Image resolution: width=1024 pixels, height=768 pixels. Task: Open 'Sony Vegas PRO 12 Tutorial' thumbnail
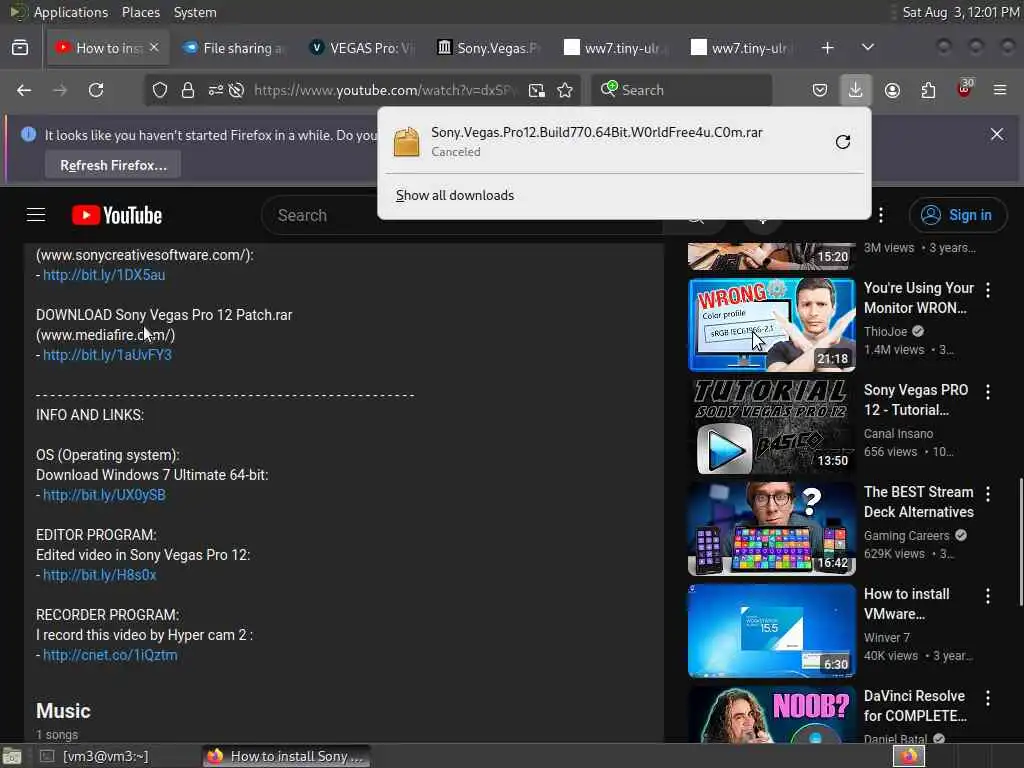tap(771, 426)
